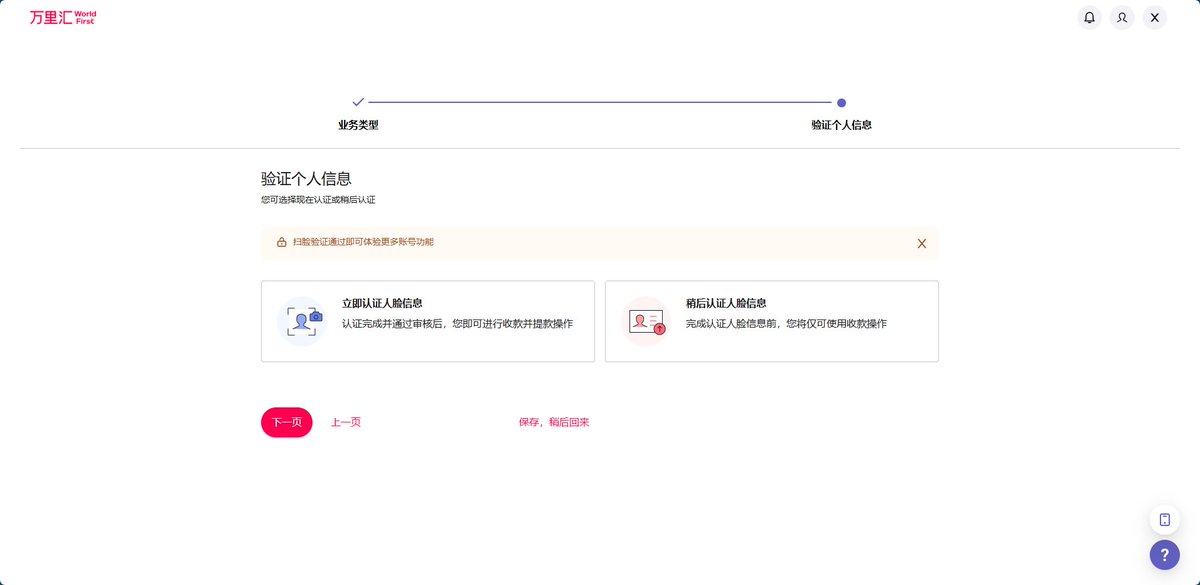Close the verification page with X icon
1200x585 pixels.
(x=1155, y=17)
